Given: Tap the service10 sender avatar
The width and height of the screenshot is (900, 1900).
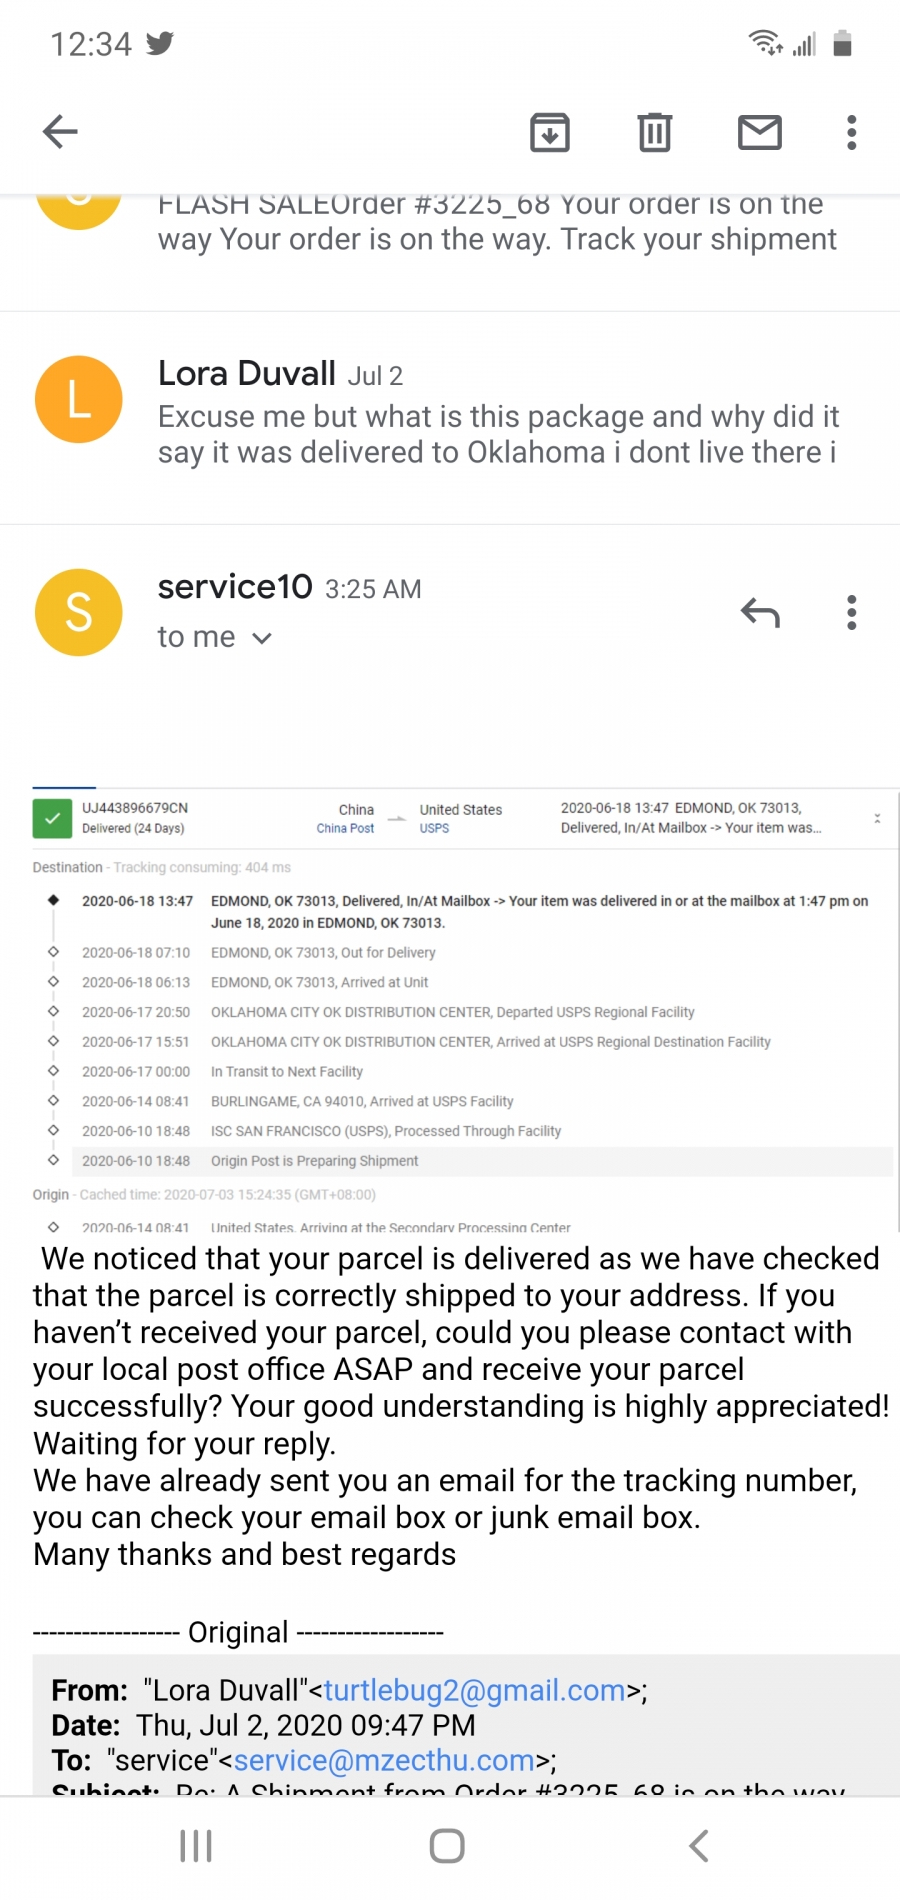Looking at the screenshot, I should [x=79, y=612].
